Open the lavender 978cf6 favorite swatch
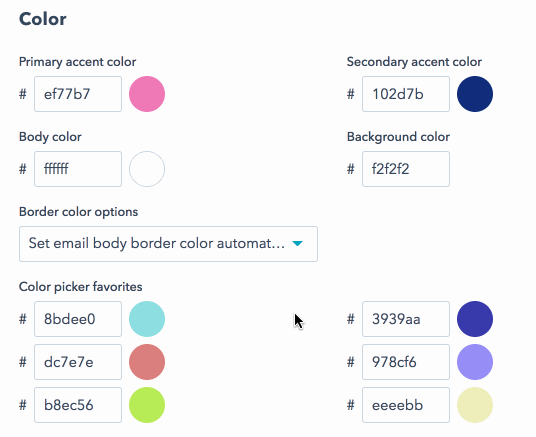536x437 pixels. tap(475, 362)
